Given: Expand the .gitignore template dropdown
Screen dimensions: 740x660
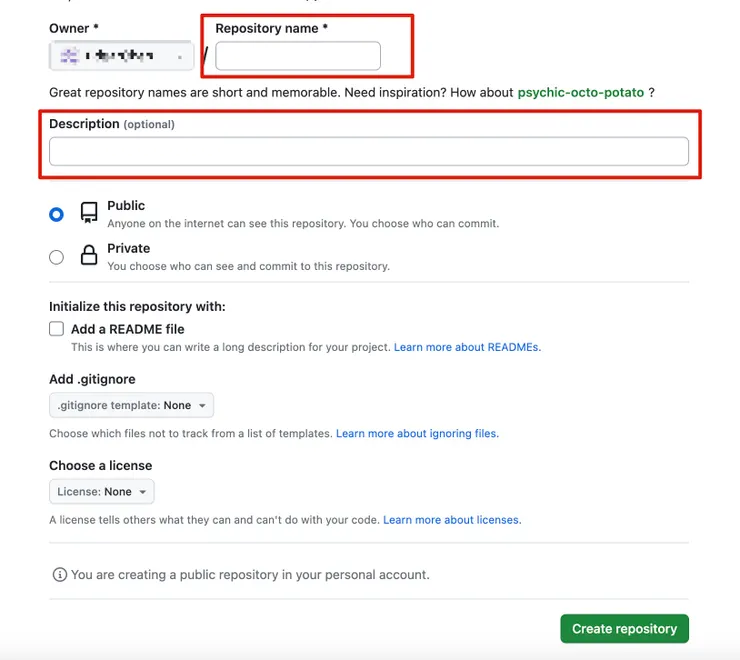Looking at the screenshot, I should pos(131,406).
